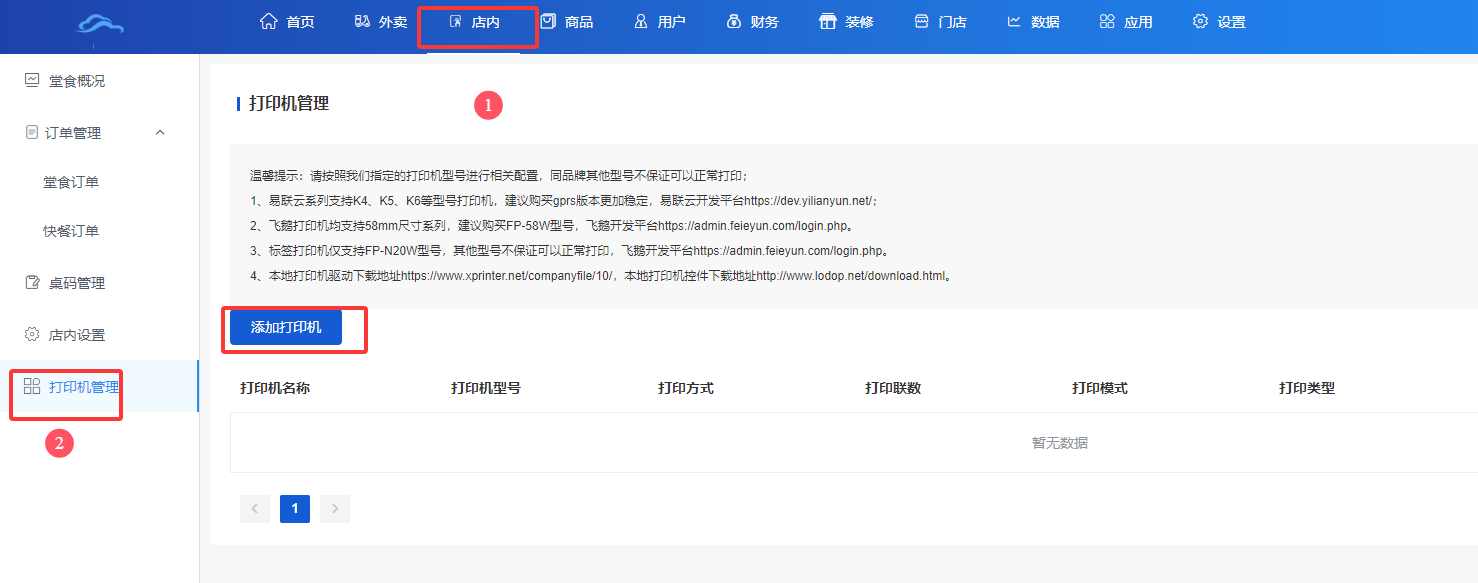Select the 店内 top menu
Screen dimensions: 1478x583
pyautogui.click(x=486, y=22)
